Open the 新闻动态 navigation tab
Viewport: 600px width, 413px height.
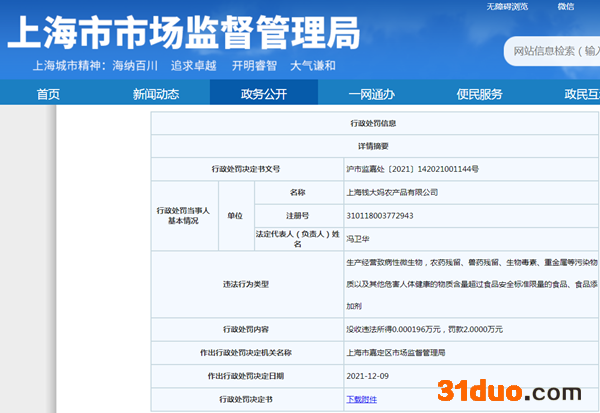pyautogui.click(x=155, y=94)
